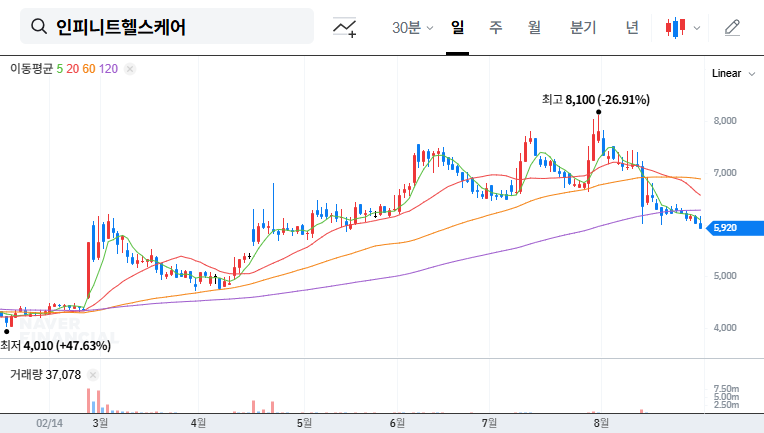
Task: Remove the 이동평균 indicator
Action: (130, 69)
